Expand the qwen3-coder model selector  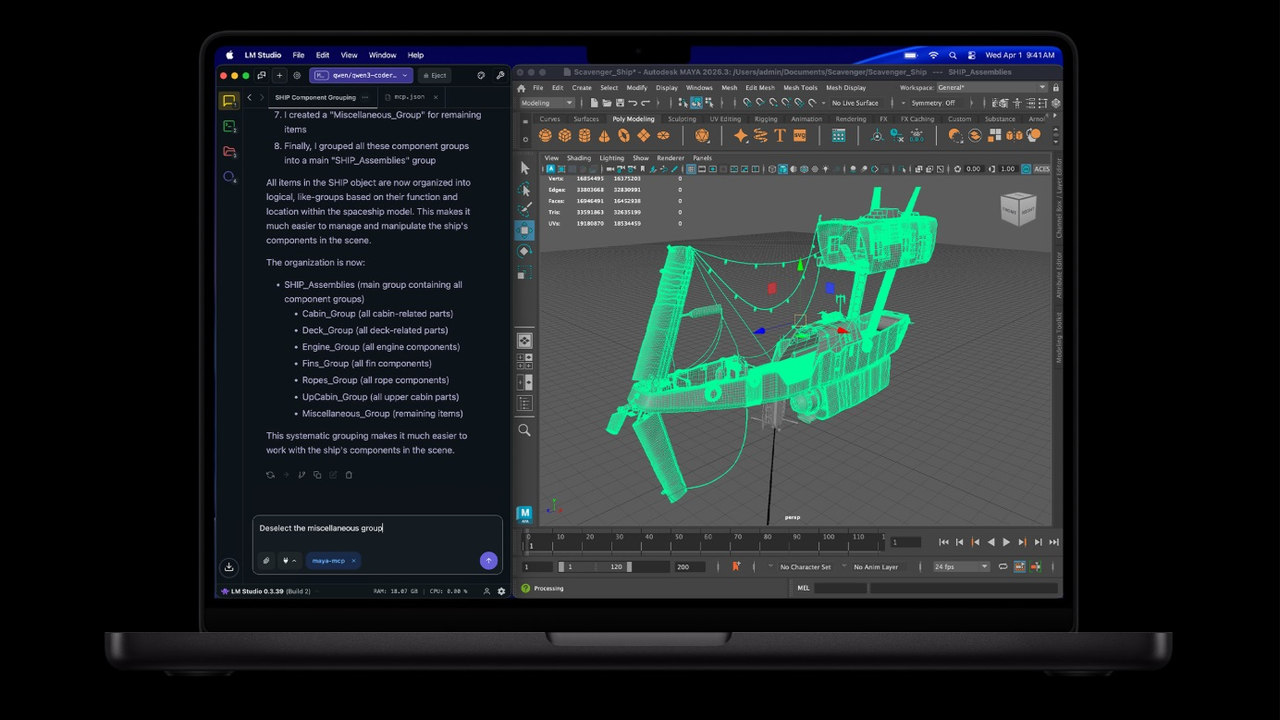click(x=360, y=75)
